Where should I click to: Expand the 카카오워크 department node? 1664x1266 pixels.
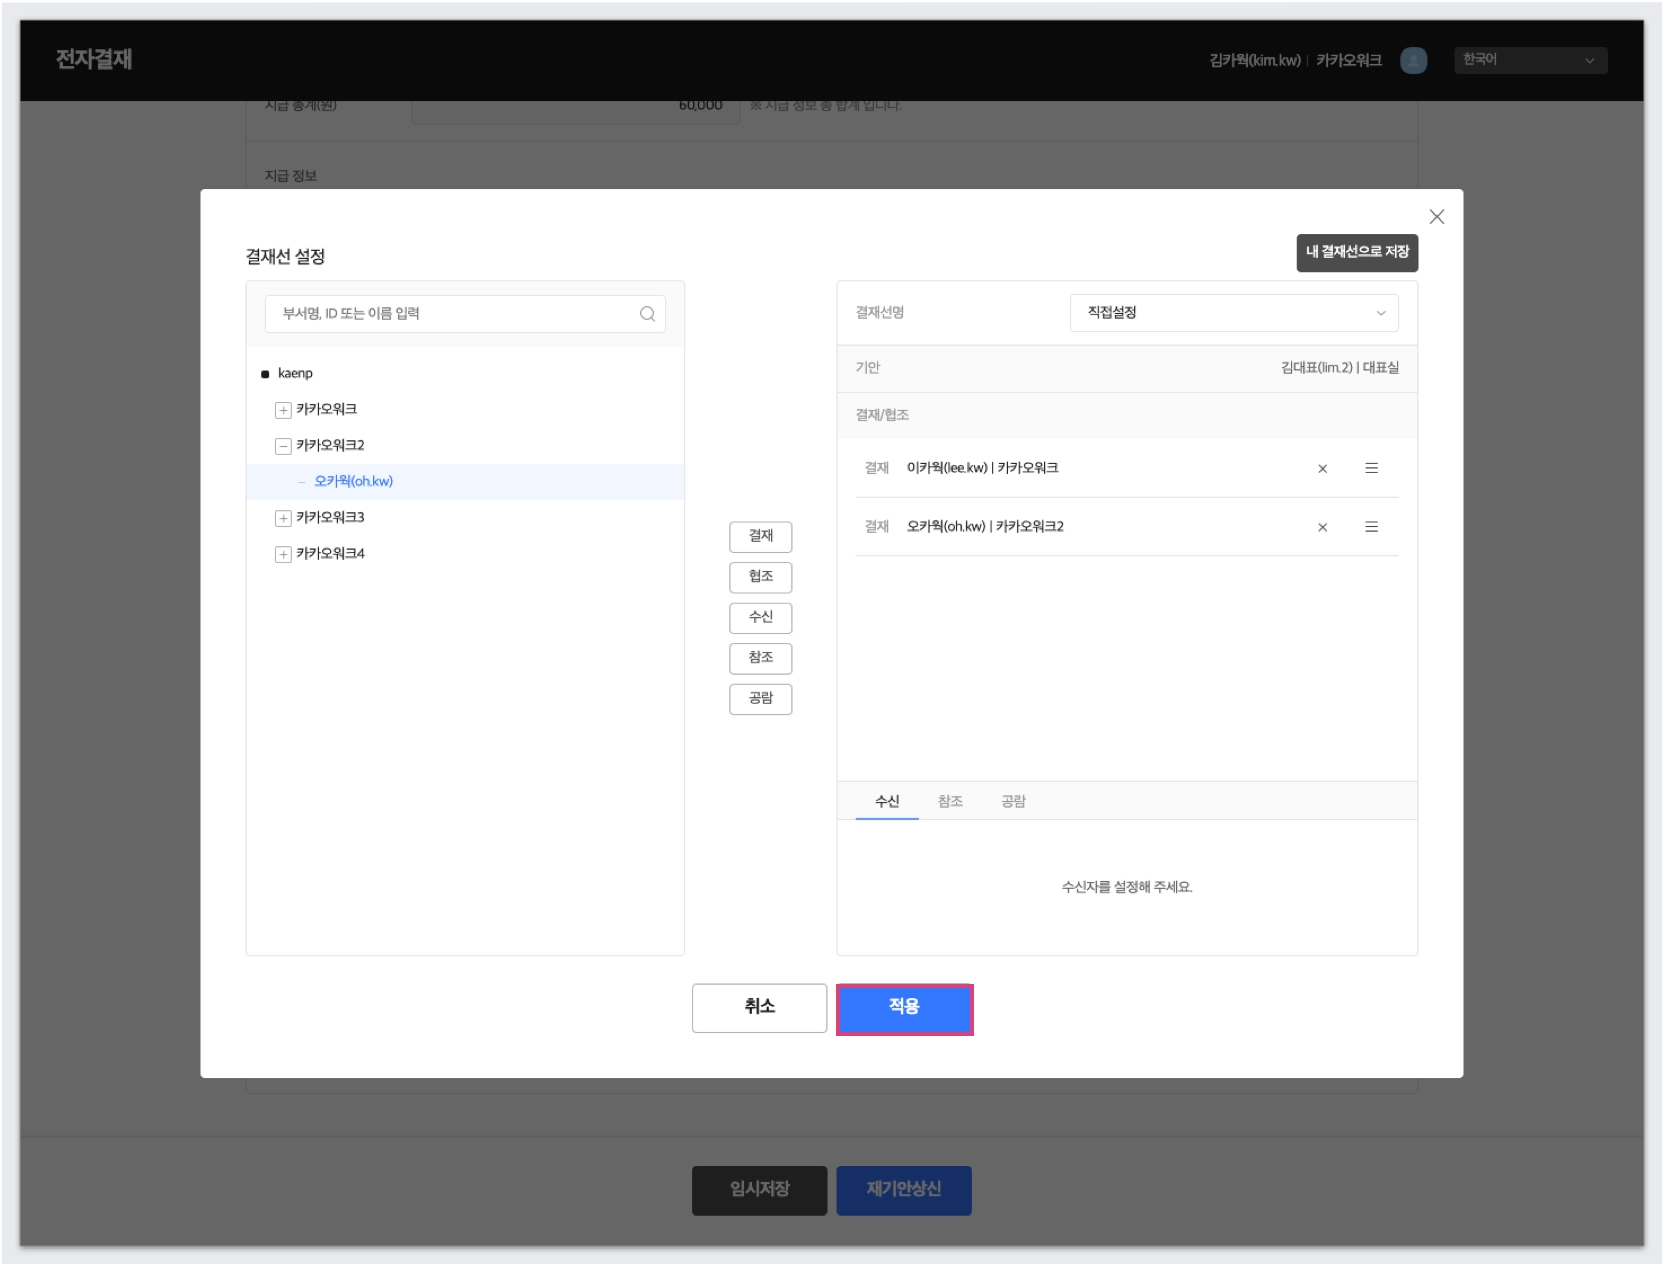pyautogui.click(x=283, y=410)
